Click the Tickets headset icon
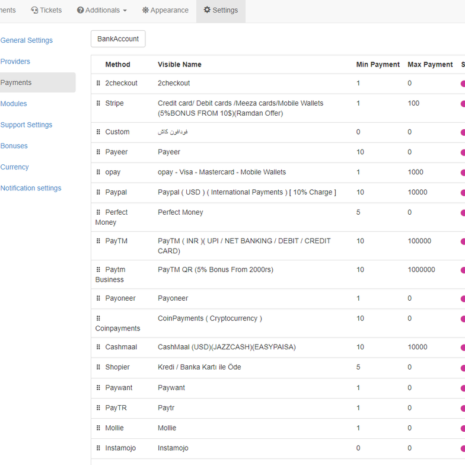This screenshot has height=465, width=465. [35, 10]
